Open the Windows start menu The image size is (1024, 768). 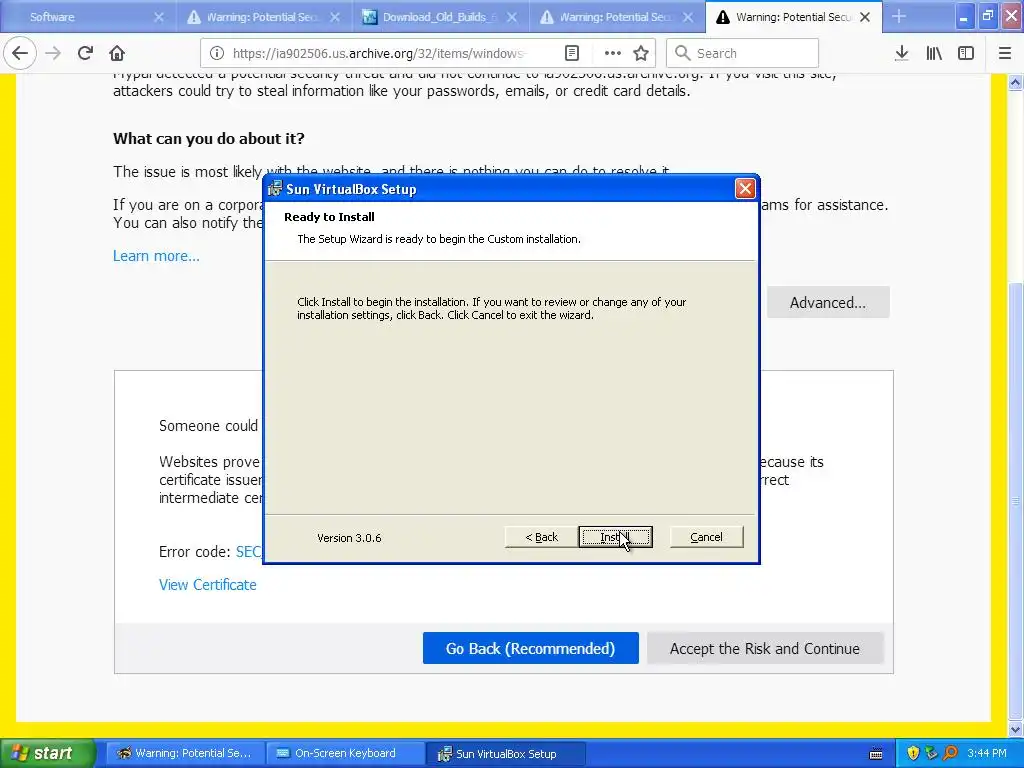[48, 753]
